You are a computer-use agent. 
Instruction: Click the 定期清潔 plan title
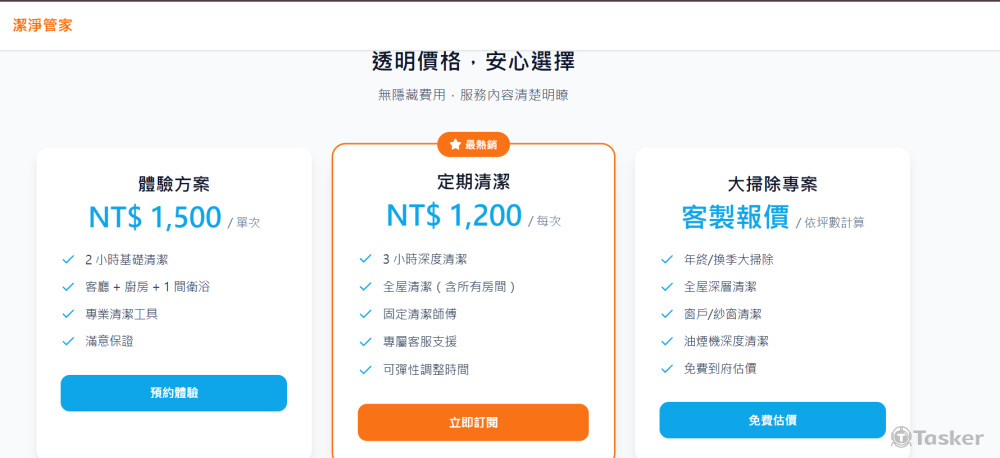(473, 182)
